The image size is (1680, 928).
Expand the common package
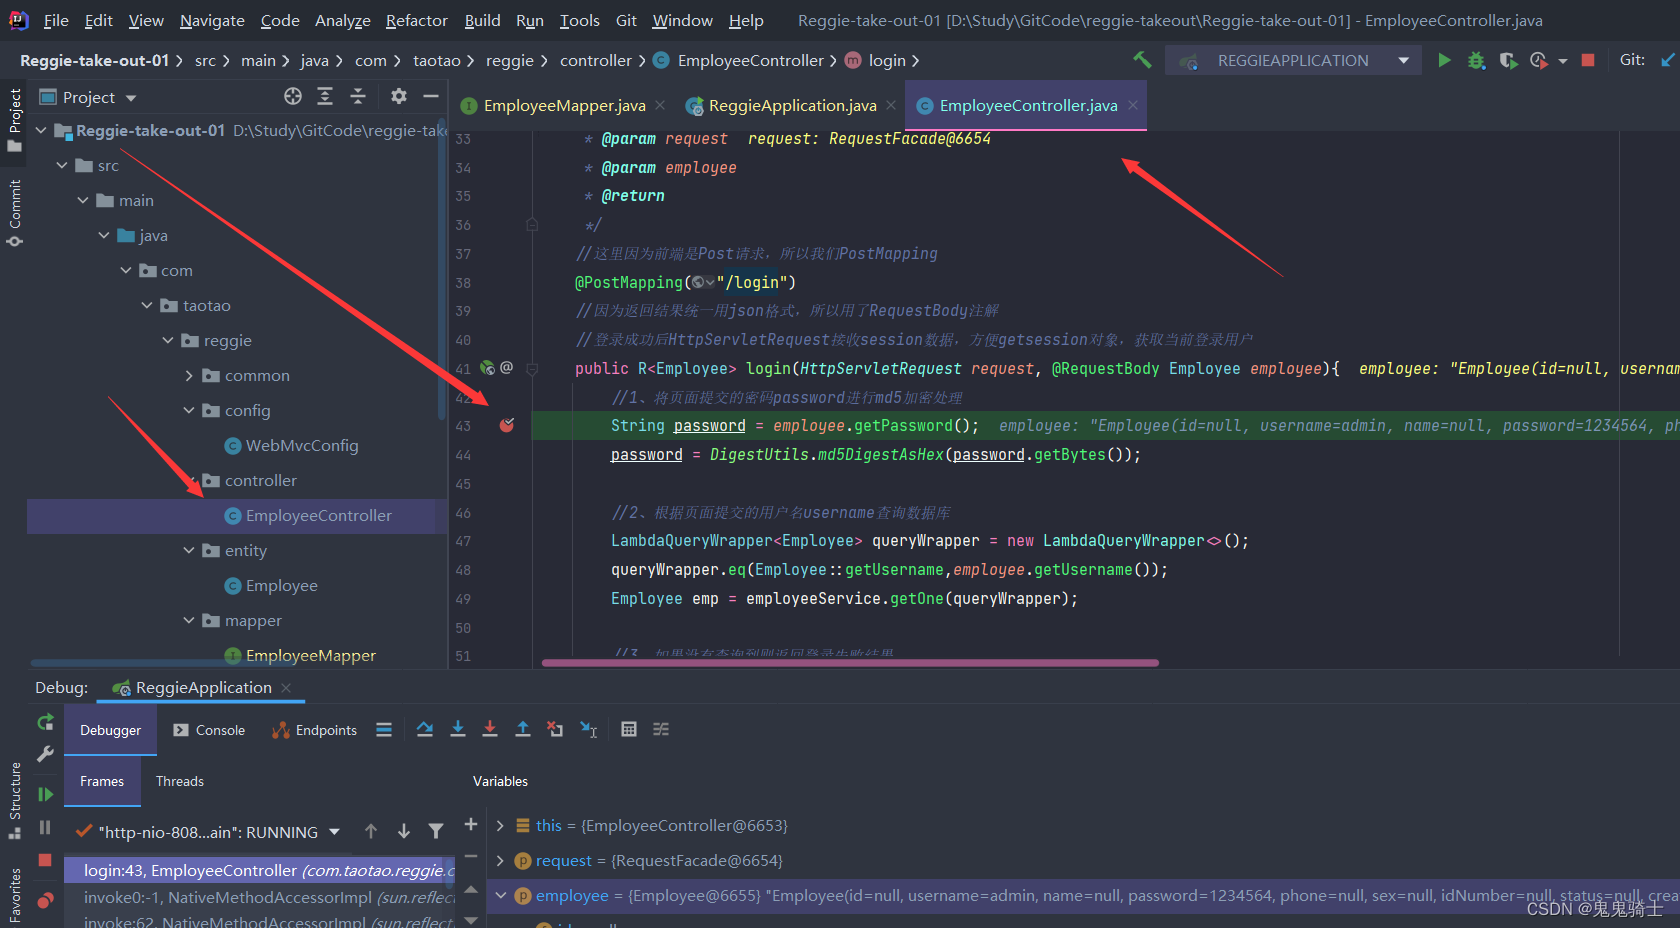[x=189, y=376]
